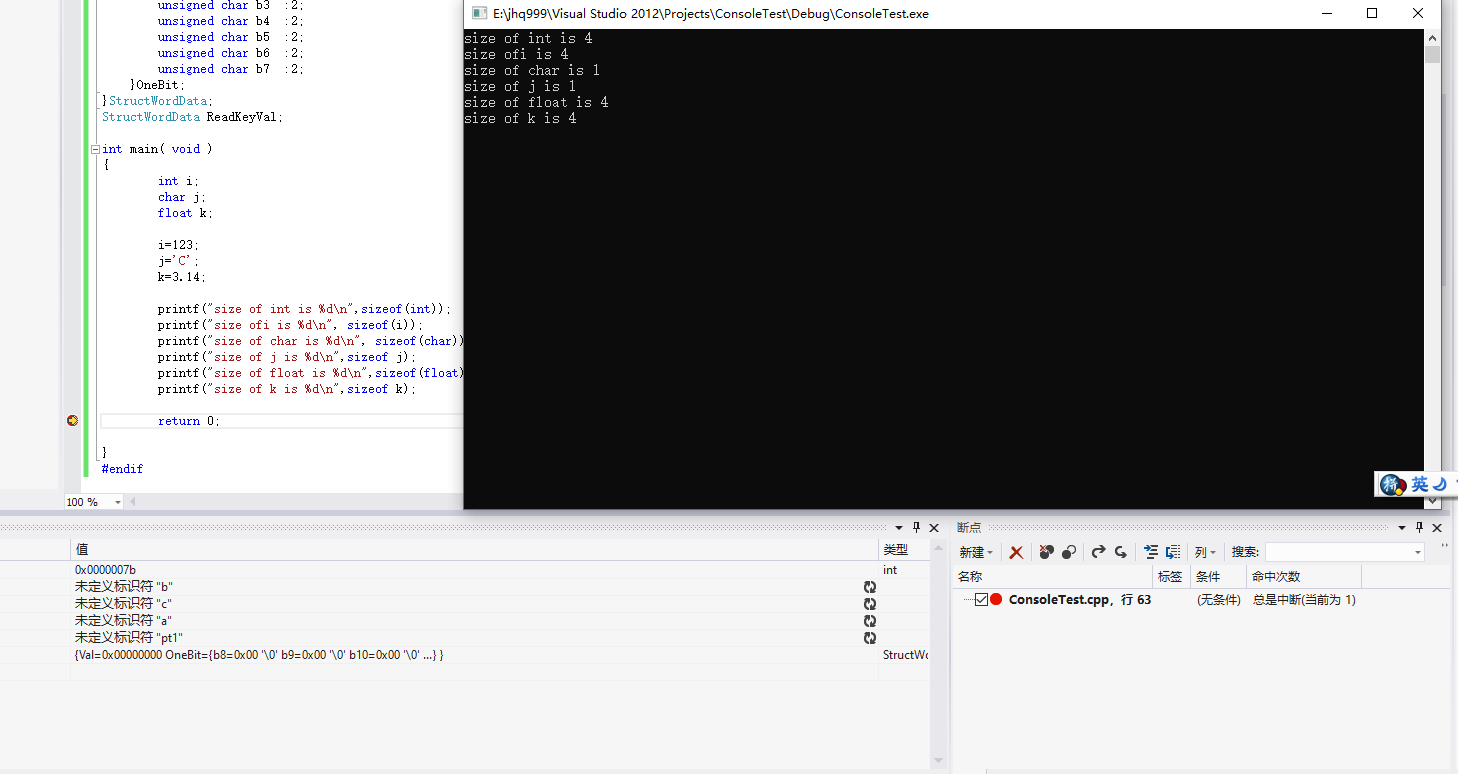Image resolution: width=1458 pixels, height=774 pixels.
Task: Click the 标签 column header
Action: pos(1171,577)
